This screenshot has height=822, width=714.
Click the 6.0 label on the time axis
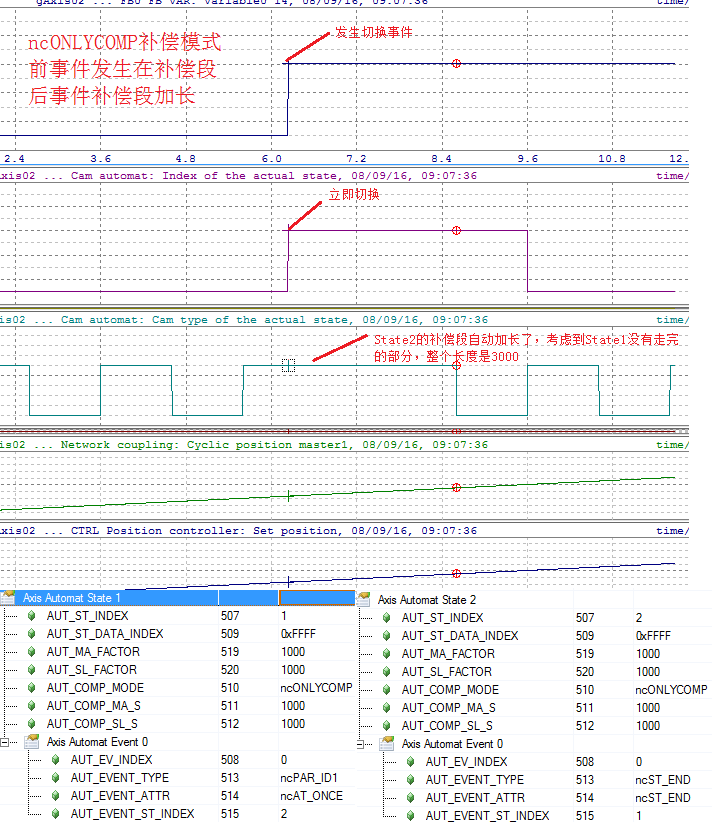[272, 159]
